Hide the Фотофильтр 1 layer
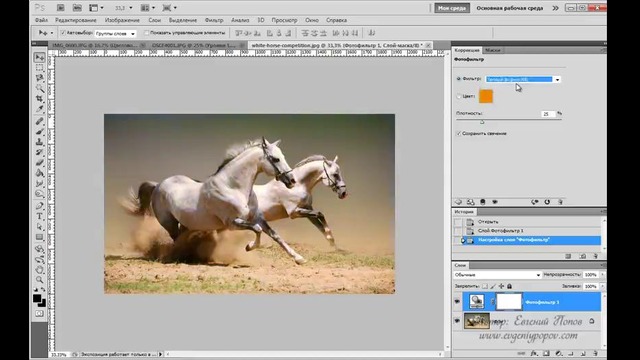 coord(457,302)
